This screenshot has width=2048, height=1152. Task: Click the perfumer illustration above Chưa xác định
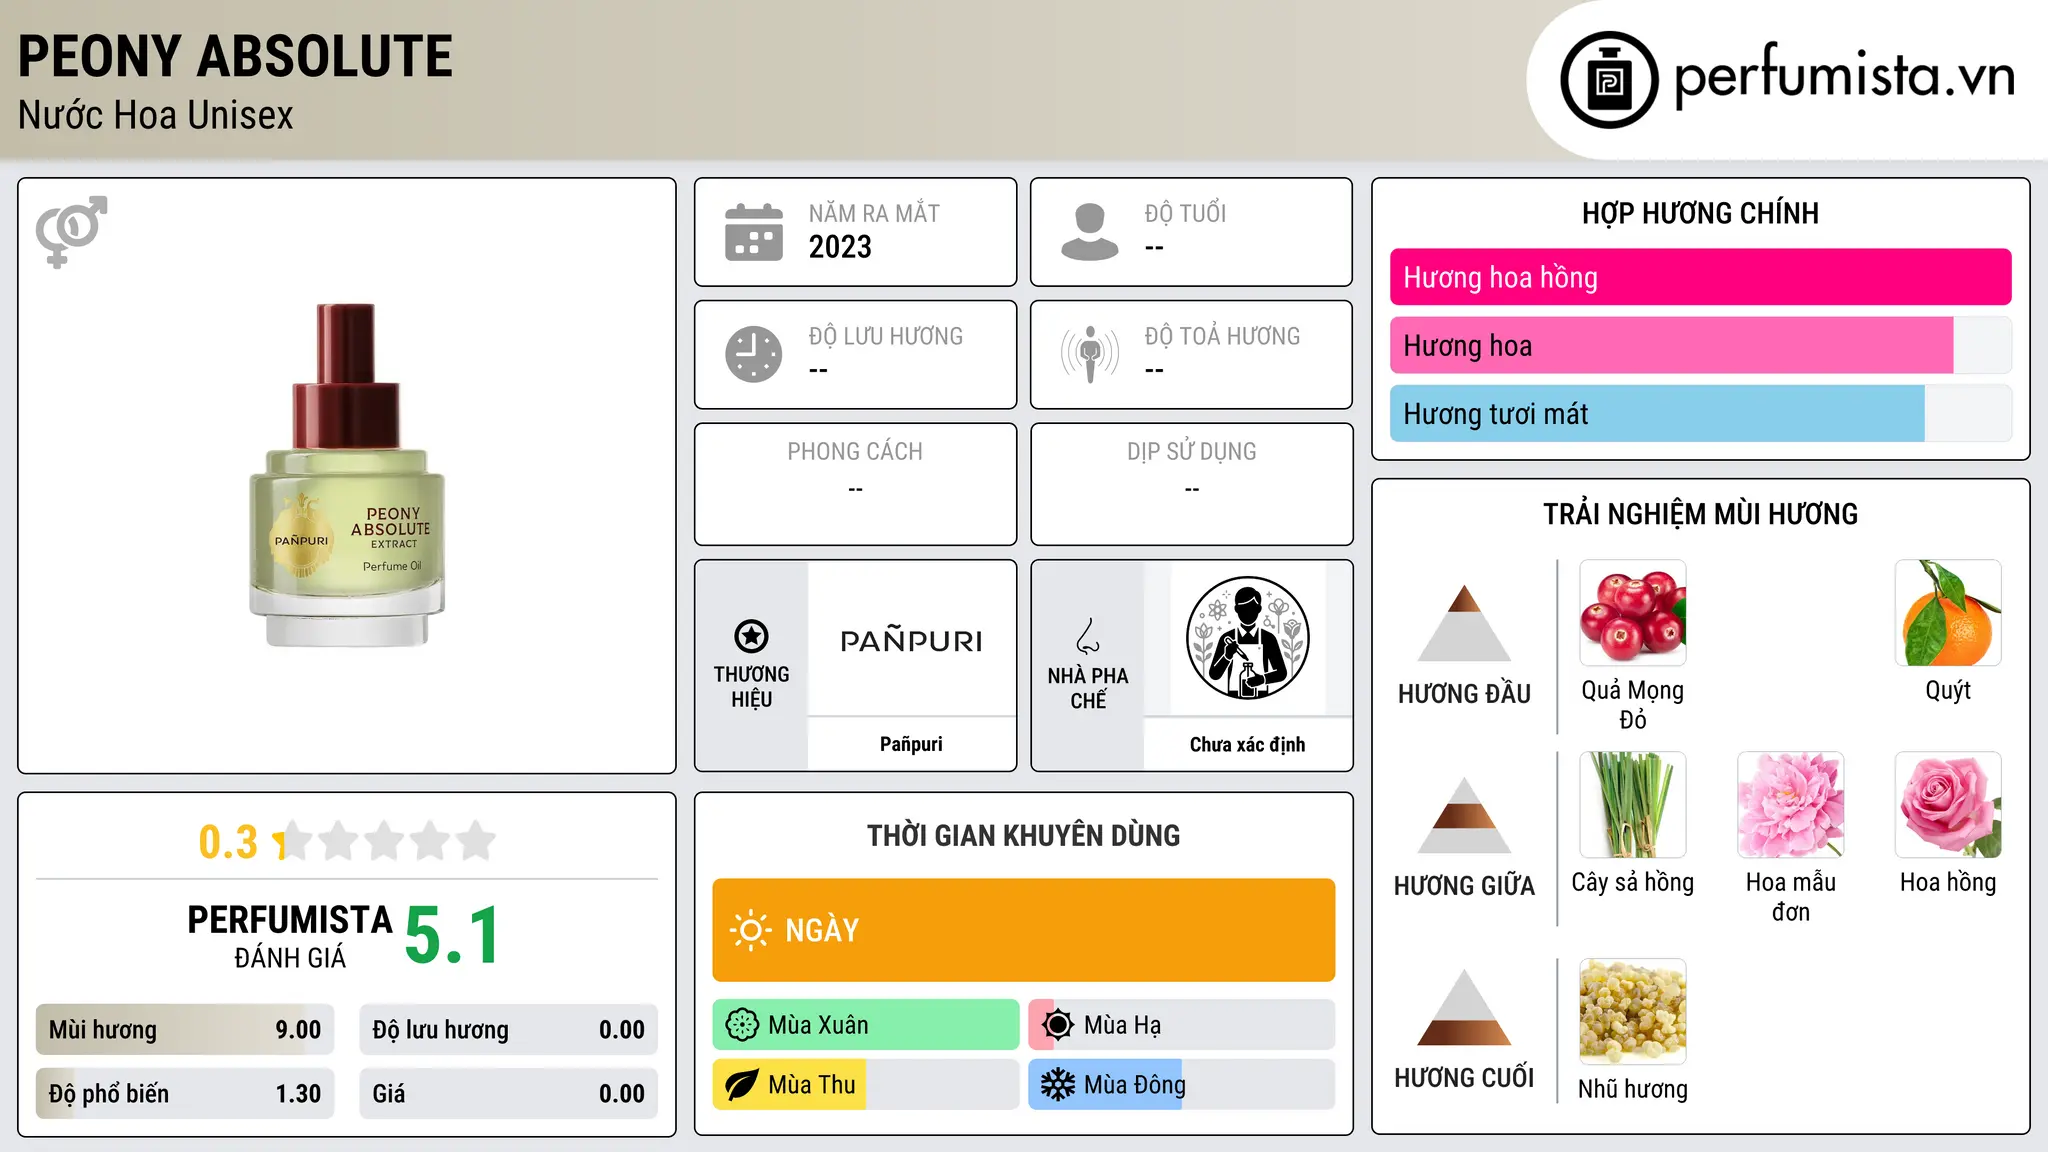1247,638
